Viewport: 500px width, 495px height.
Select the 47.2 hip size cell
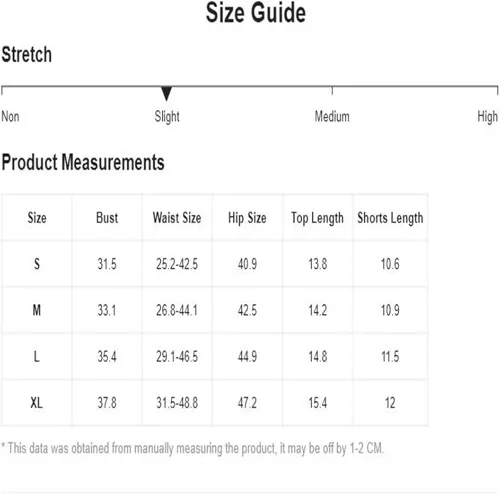click(x=247, y=403)
